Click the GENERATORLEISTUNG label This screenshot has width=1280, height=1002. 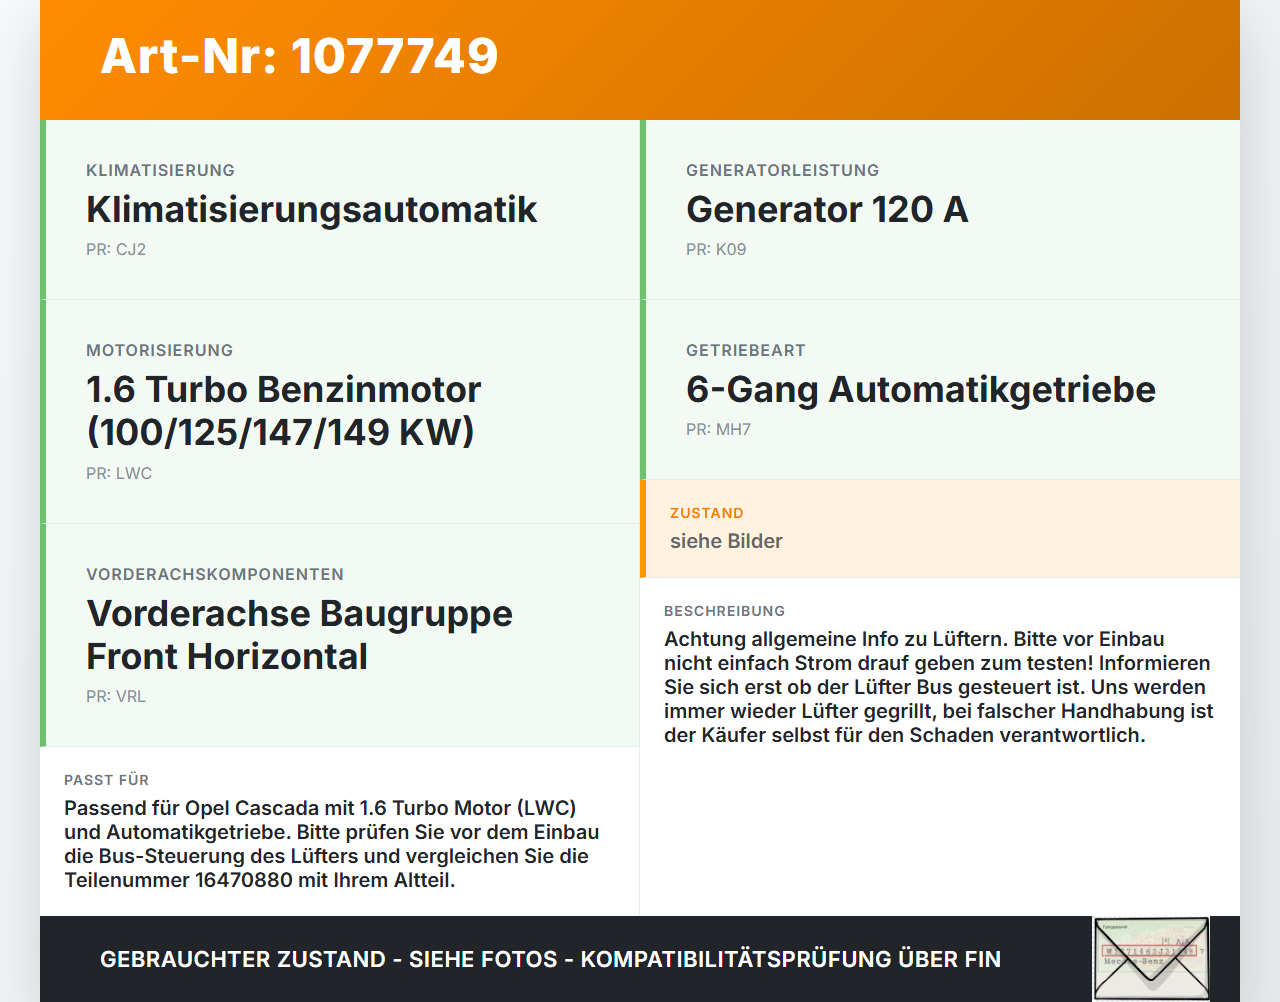[782, 171]
